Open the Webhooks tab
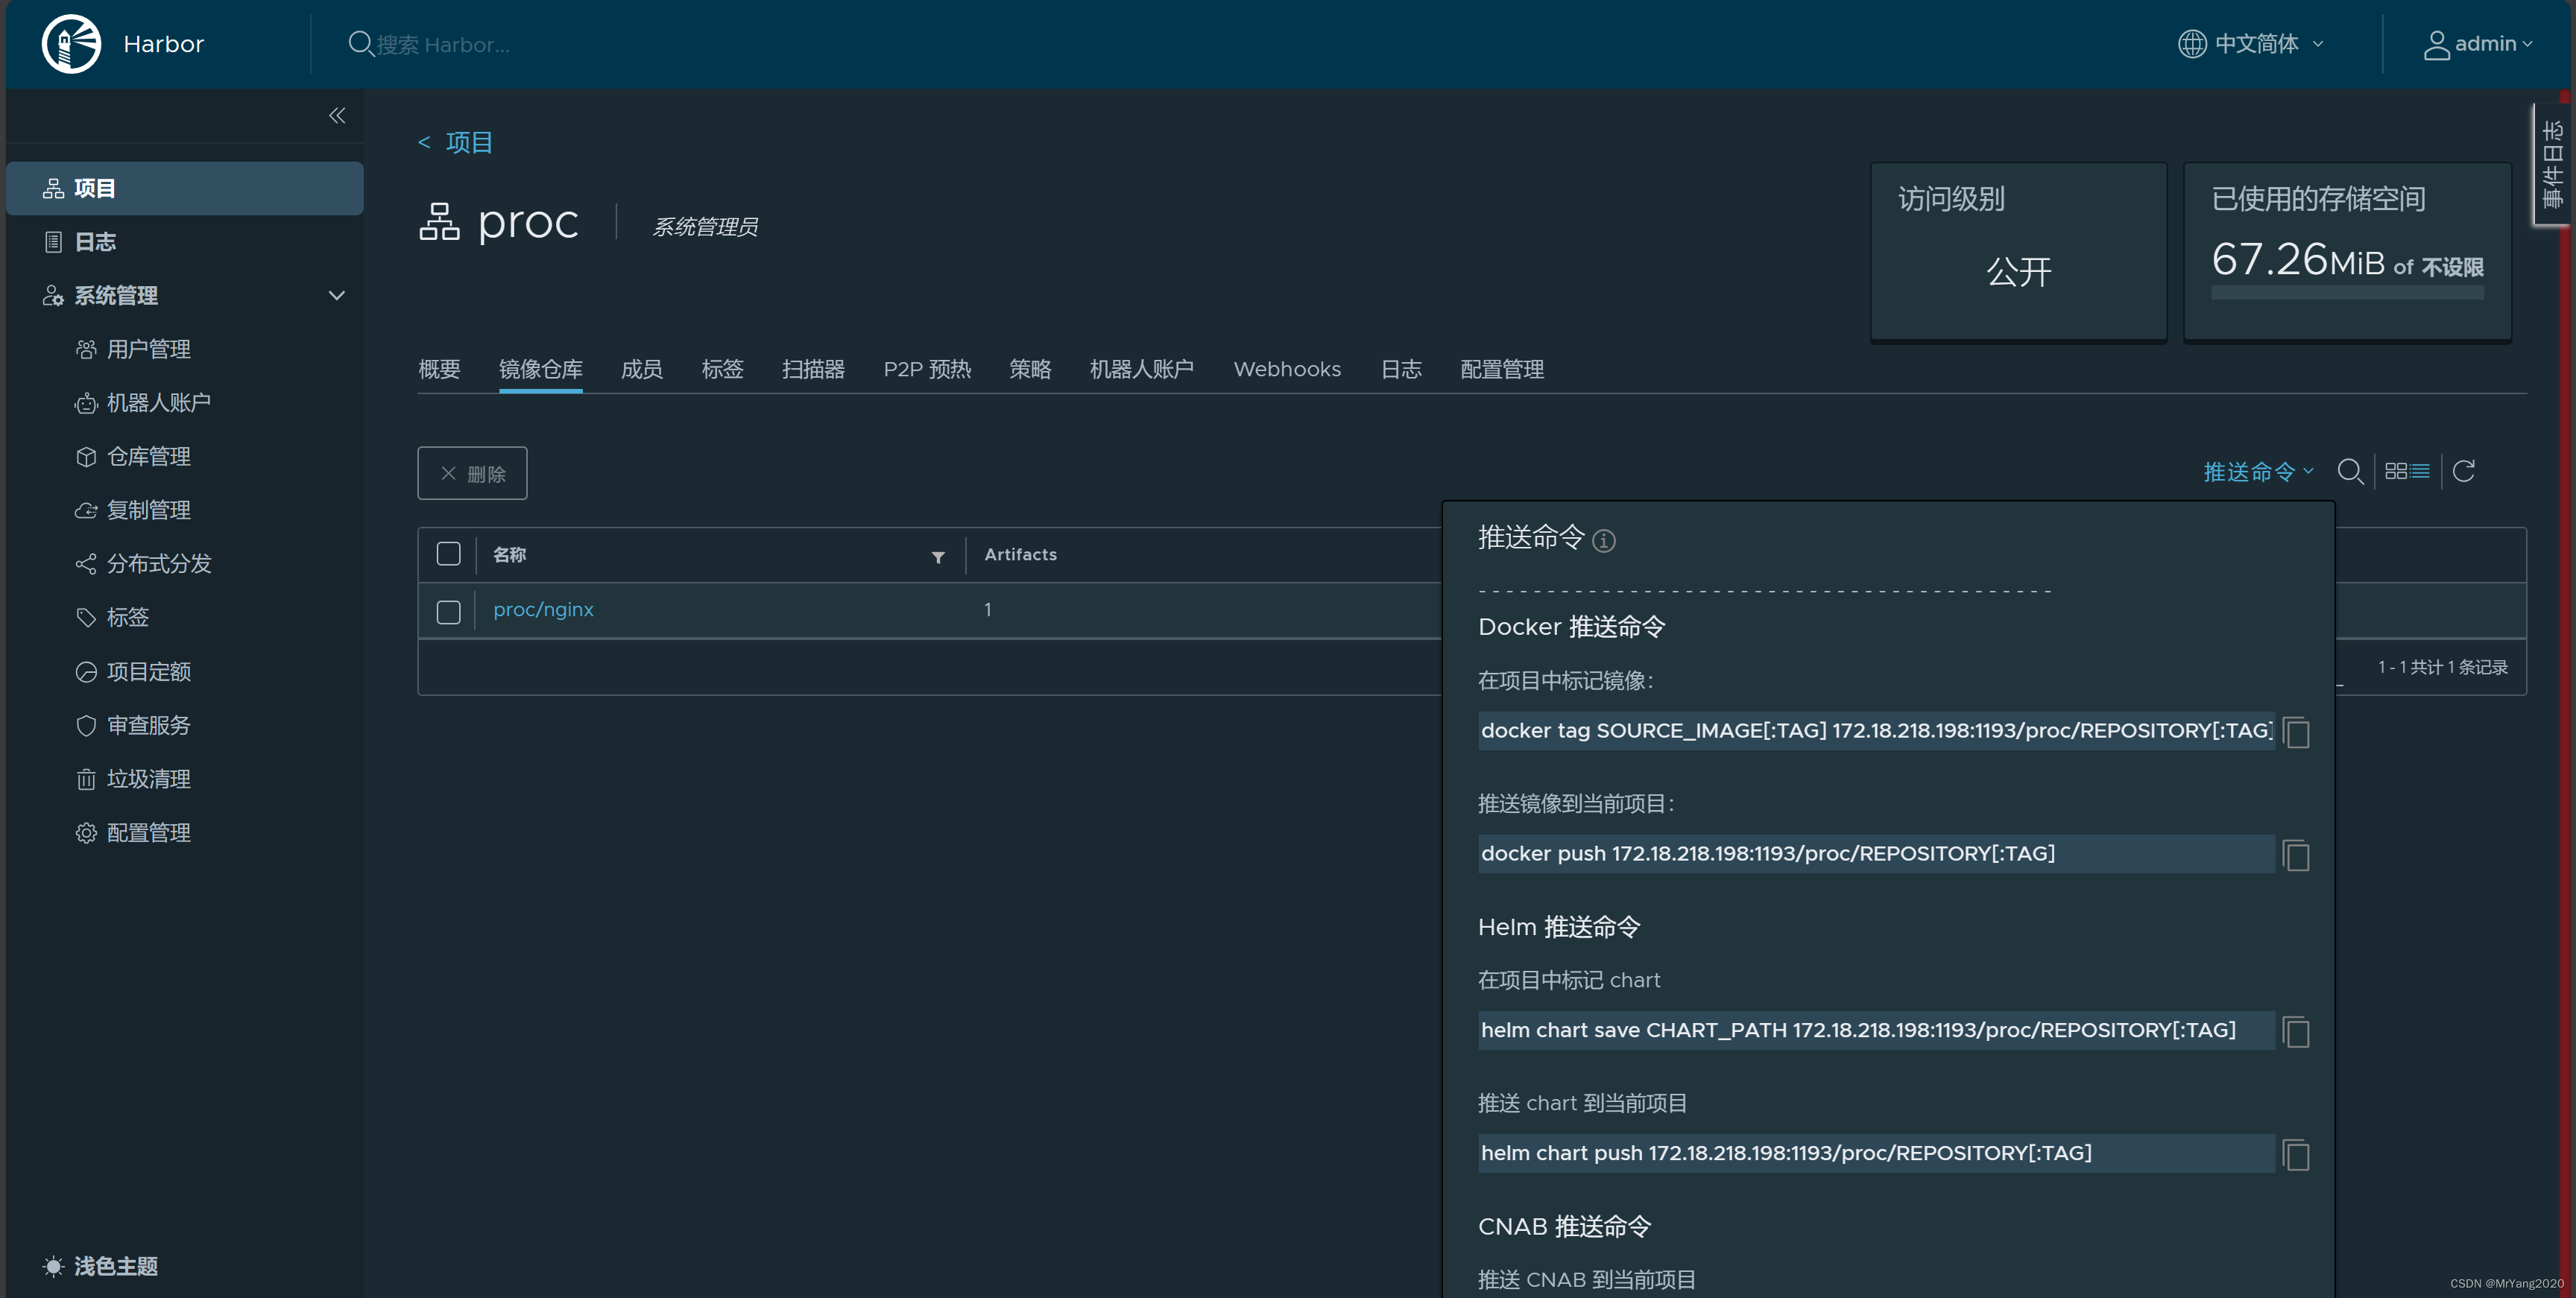 click(1286, 369)
